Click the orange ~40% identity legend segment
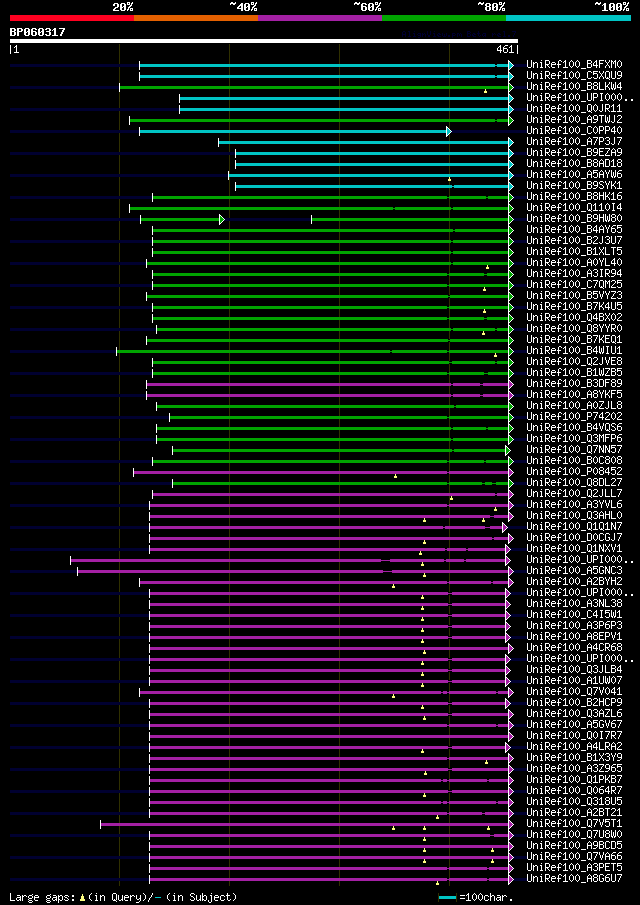The image size is (640, 905). 196,18
